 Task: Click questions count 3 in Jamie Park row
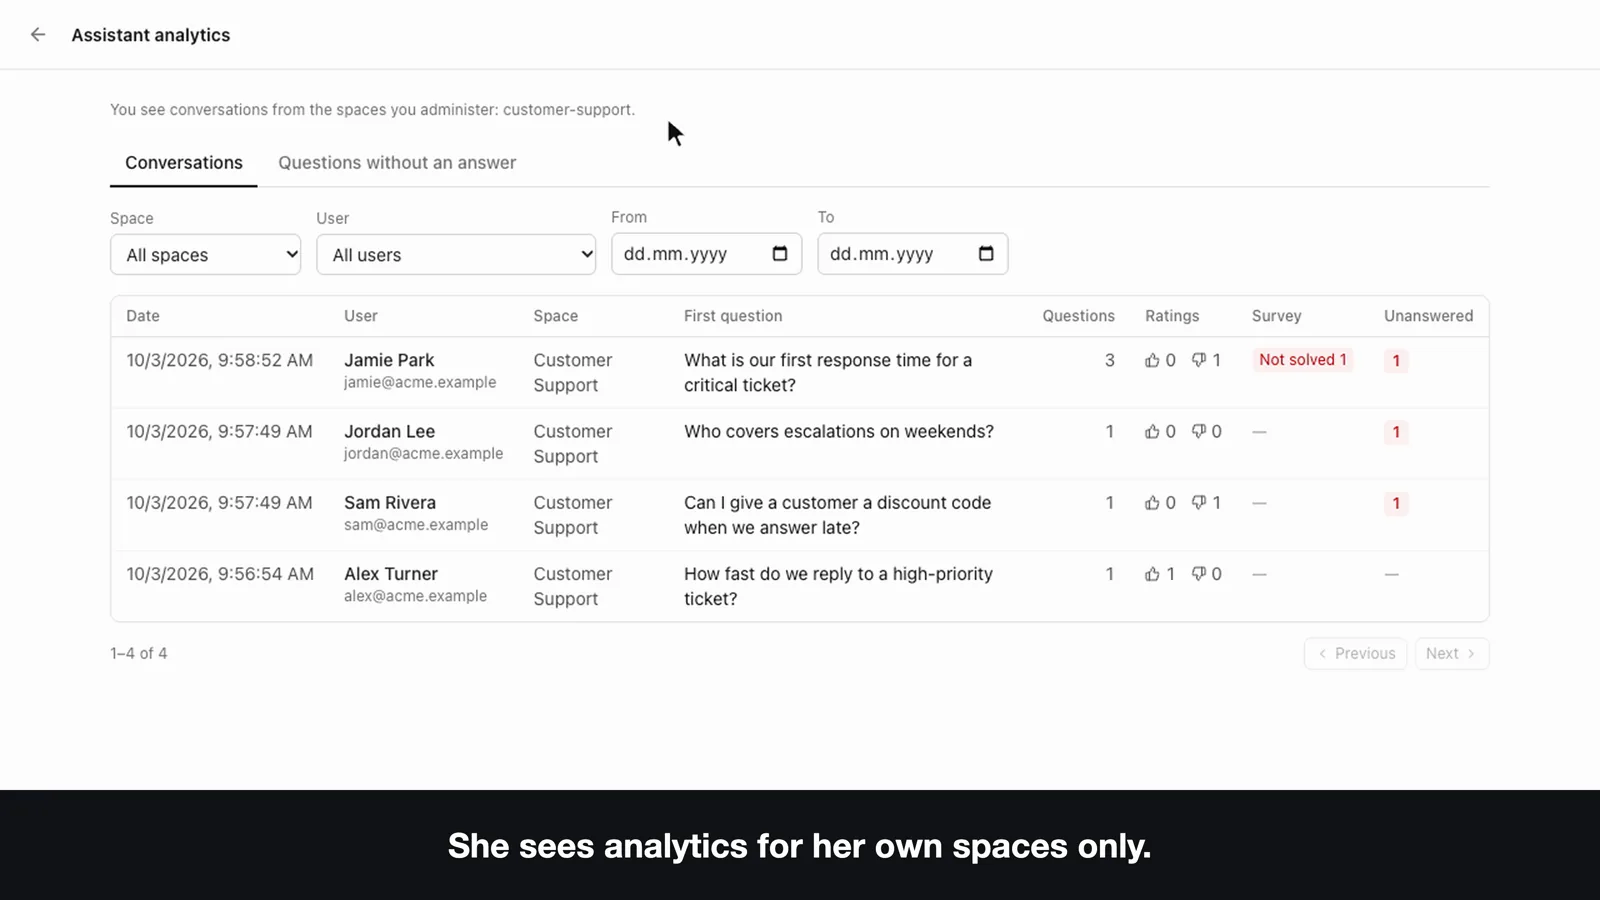1109,360
